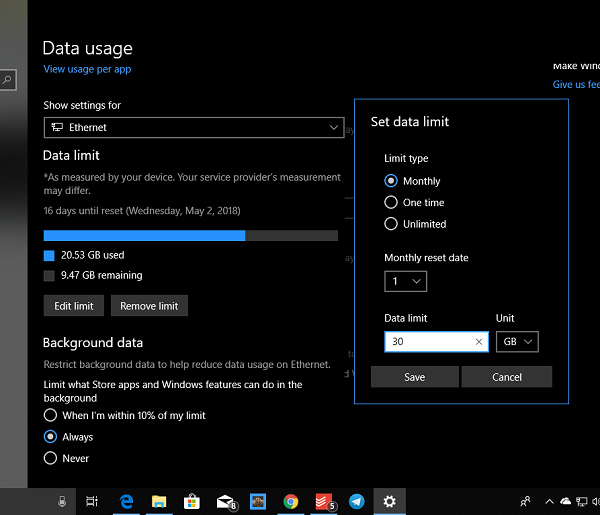Open Telegram from the taskbar
Screen dimensions: 600x515
pyautogui.click(x=356, y=501)
